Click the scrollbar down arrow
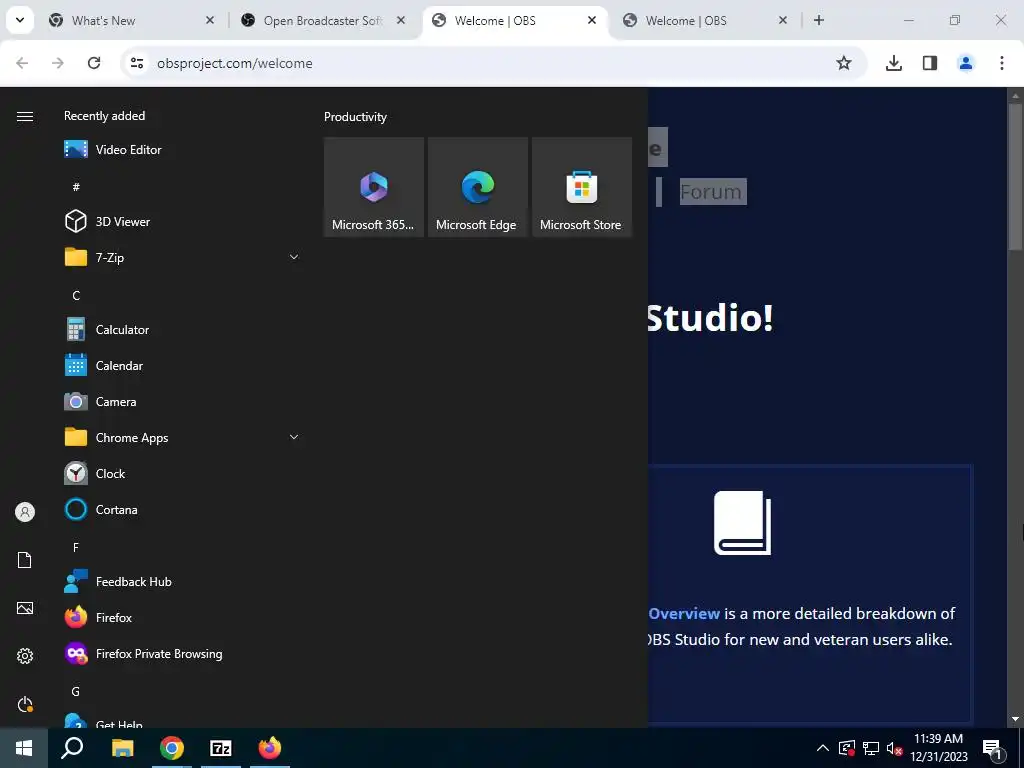Image resolution: width=1024 pixels, height=768 pixels. tap(1016, 719)
